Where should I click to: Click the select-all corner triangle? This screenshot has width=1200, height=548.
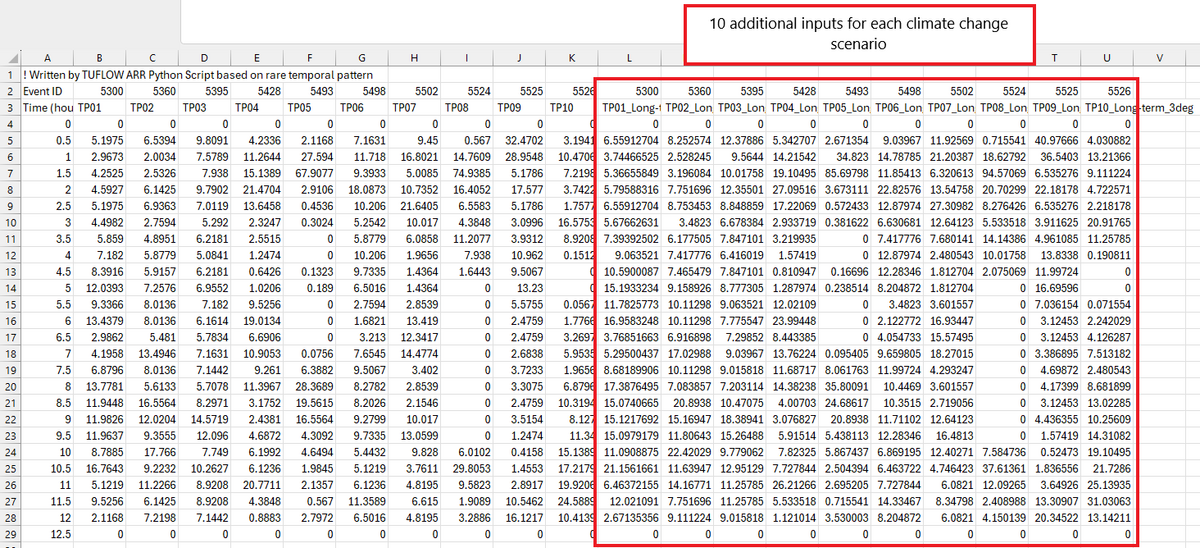pos(11,59)
